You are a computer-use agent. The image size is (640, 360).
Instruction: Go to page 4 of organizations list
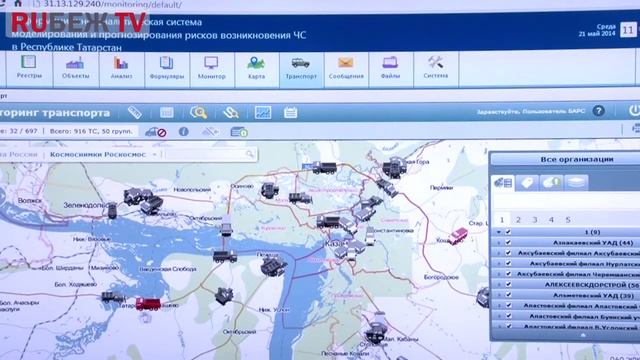click(551, 220)
